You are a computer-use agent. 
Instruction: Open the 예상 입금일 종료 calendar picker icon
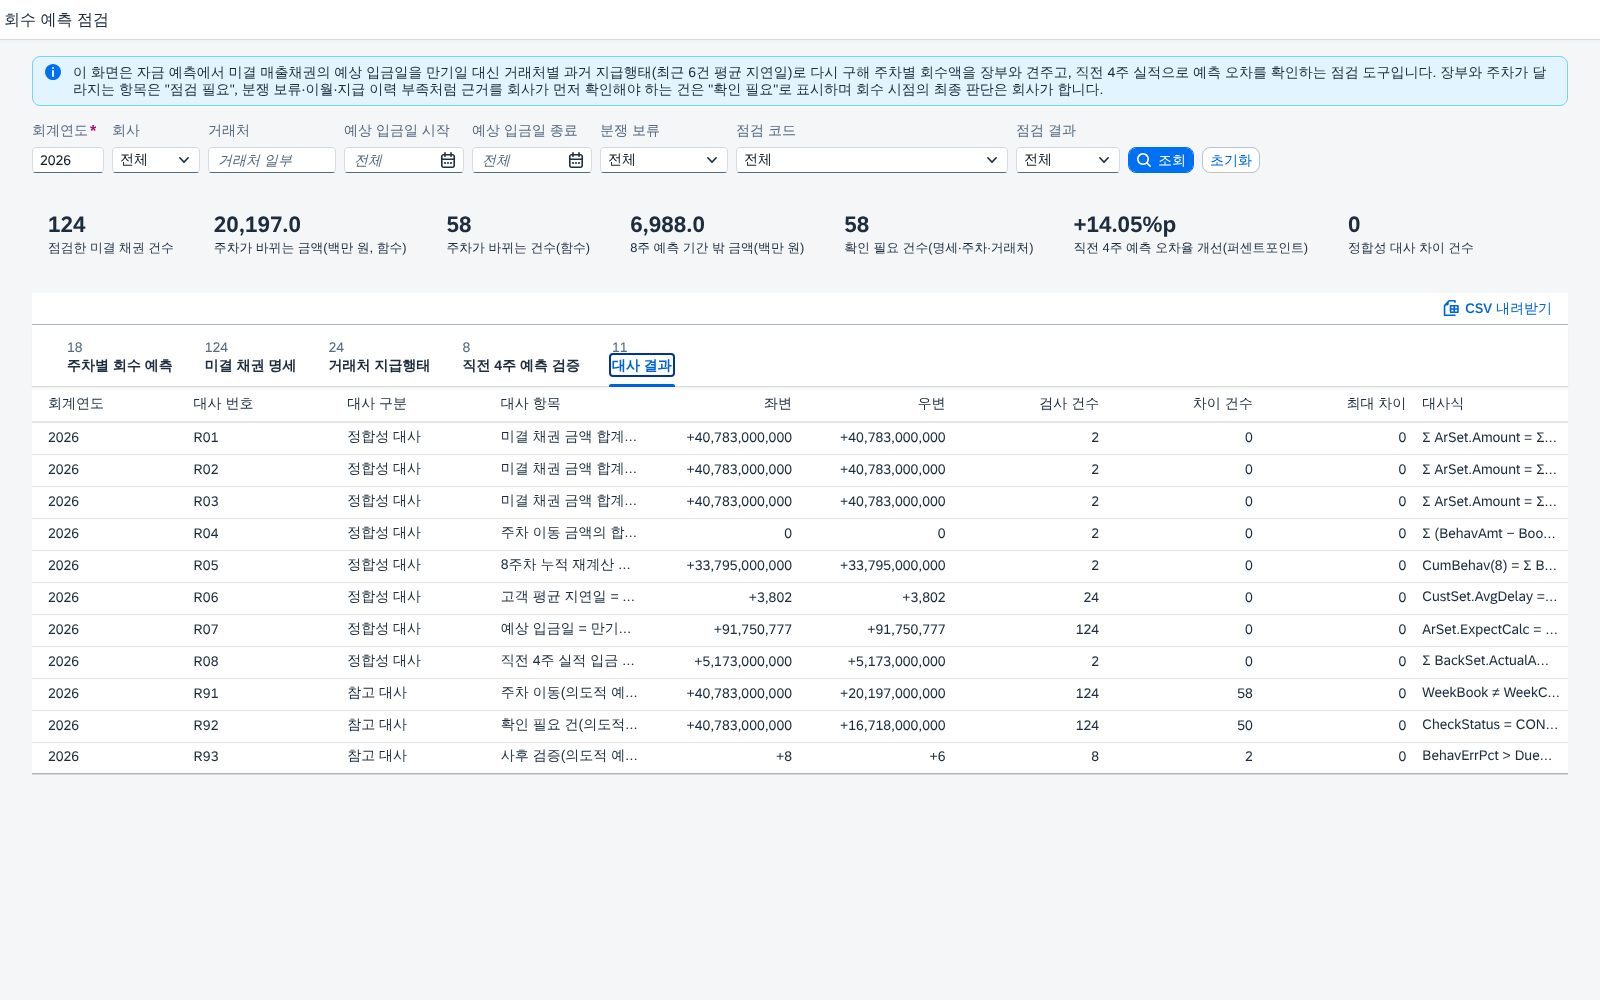pyautogui.click(x=576, y=160)
